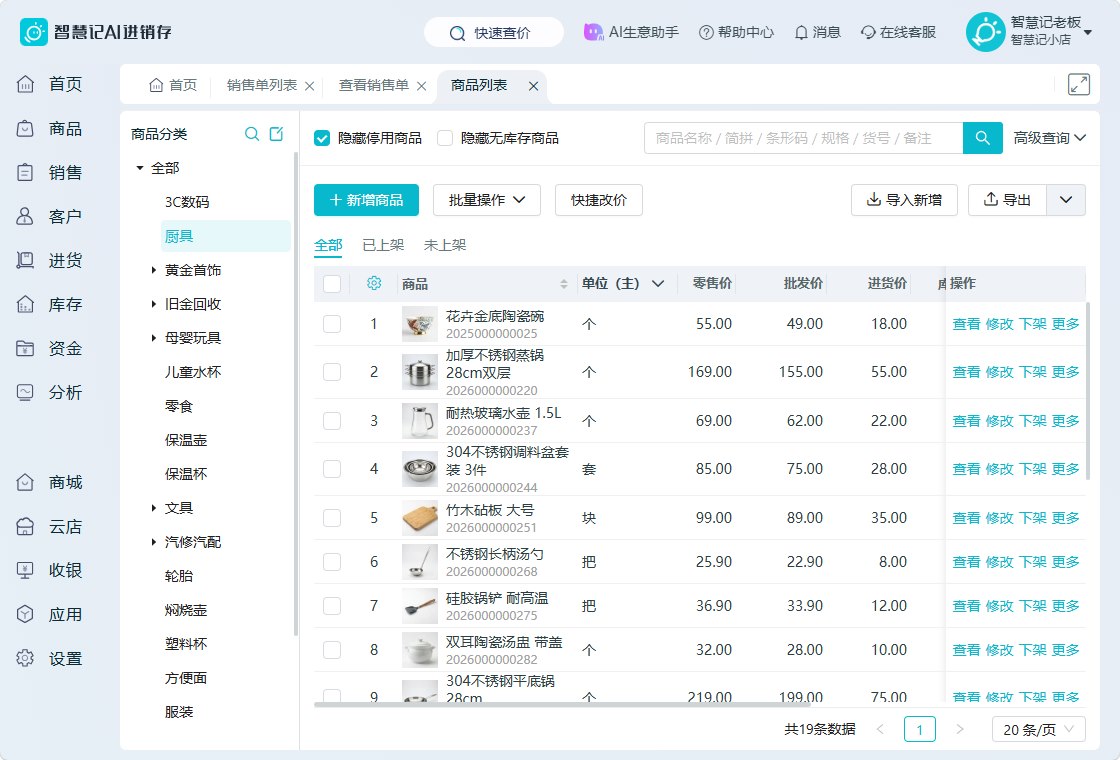Open the 快速查价 quick search box

tap(494, 33)
